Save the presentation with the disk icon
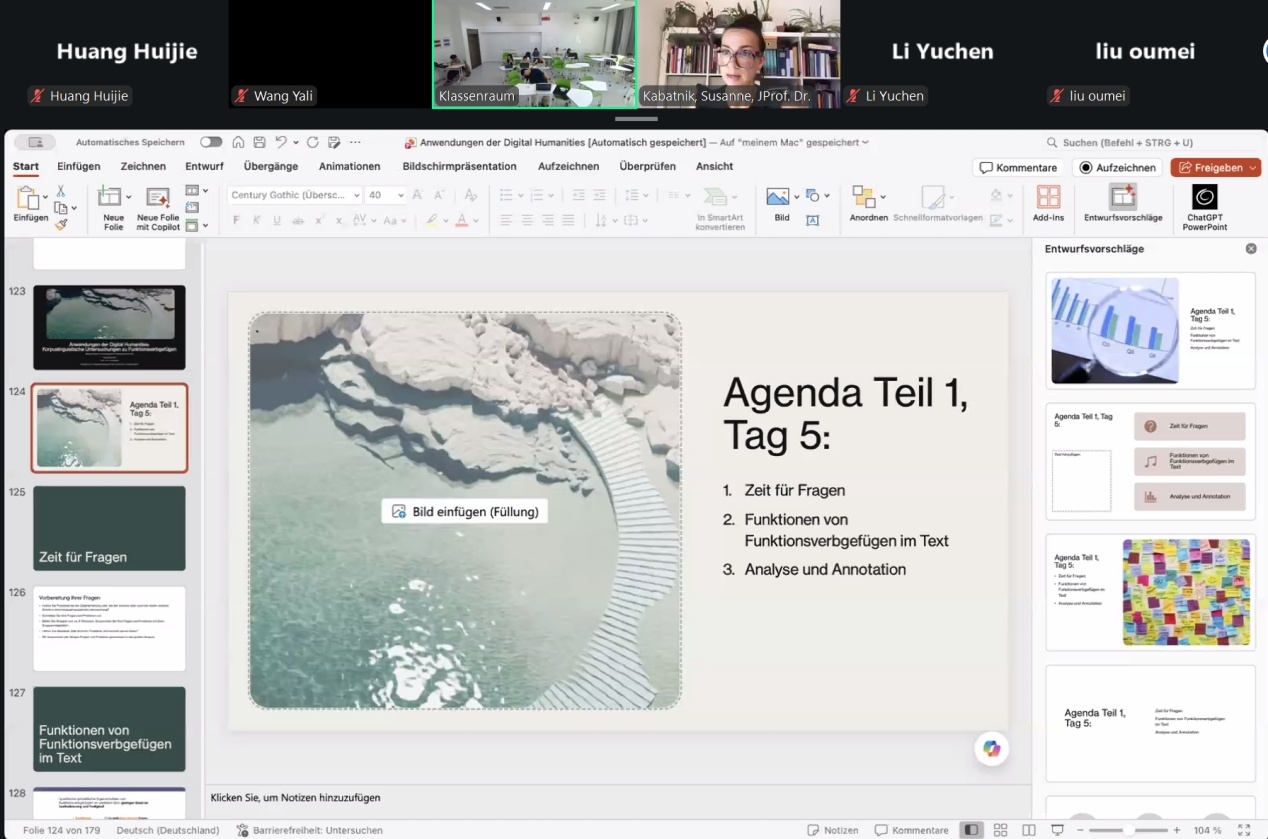 (259, 142)
